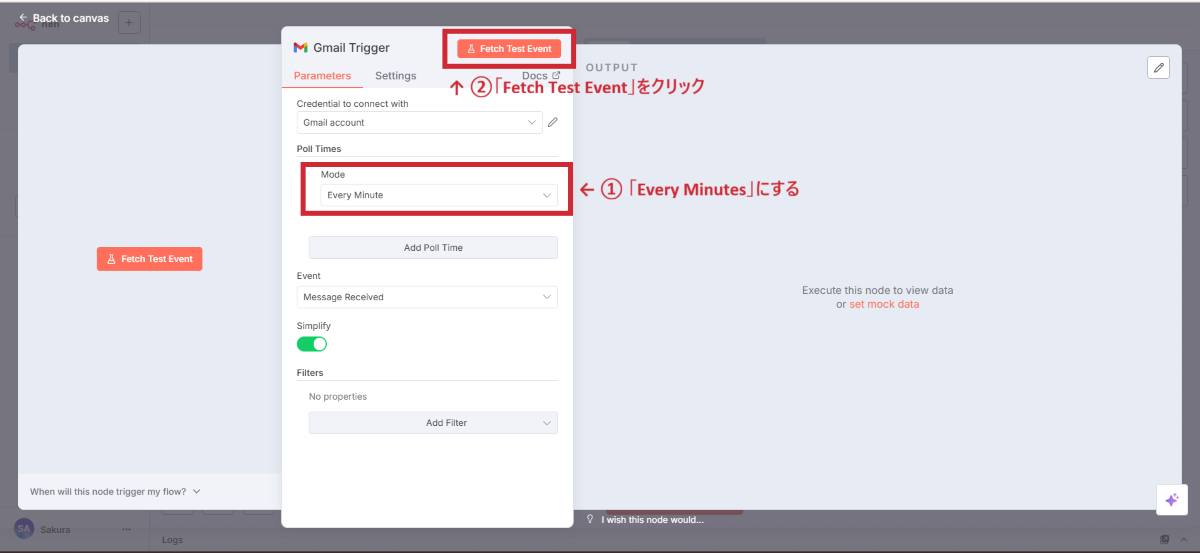Click the lightbulb icon near feedback text

click(590, 520)
